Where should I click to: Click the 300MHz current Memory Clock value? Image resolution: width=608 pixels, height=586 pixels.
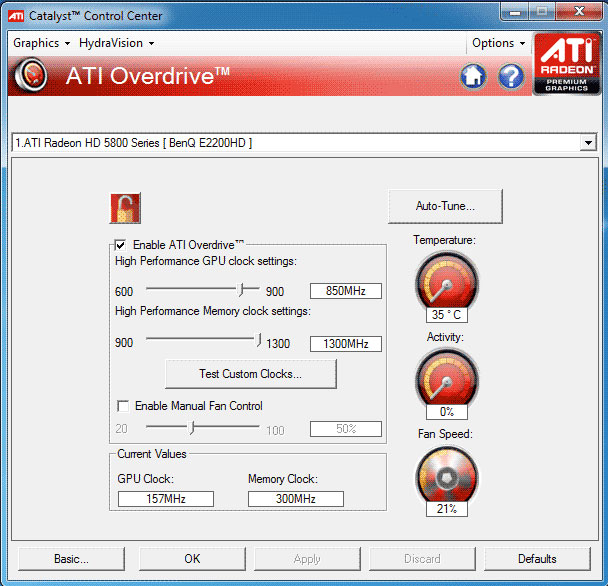pos(295,498)
